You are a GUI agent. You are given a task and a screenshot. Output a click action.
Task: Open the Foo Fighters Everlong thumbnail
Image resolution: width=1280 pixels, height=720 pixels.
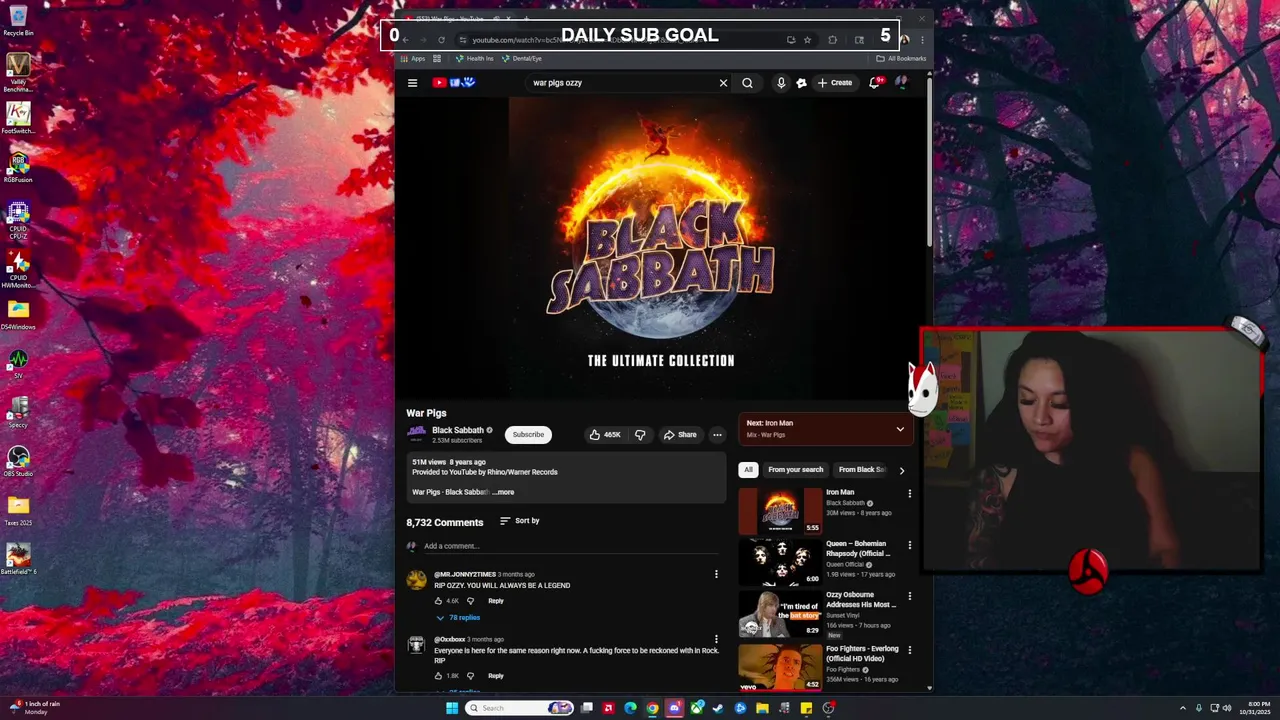tap(780, 668)
